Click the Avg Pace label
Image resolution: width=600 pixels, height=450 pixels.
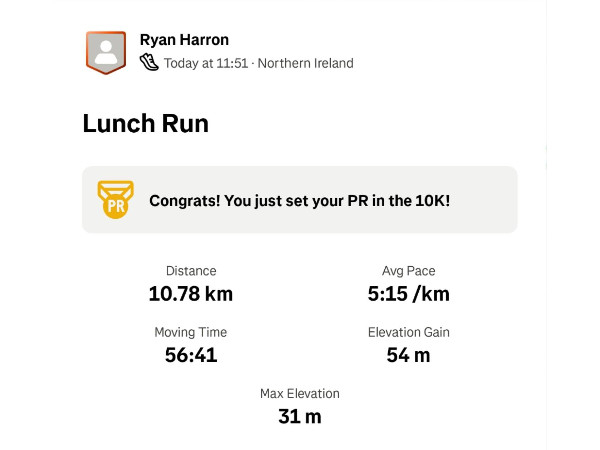(x=408, y=271)
